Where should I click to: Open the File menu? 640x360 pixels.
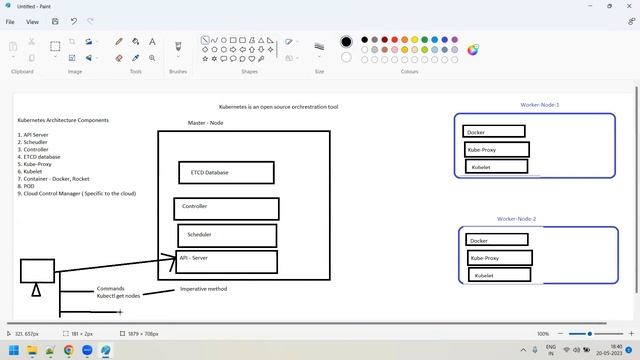click(10, 22)
